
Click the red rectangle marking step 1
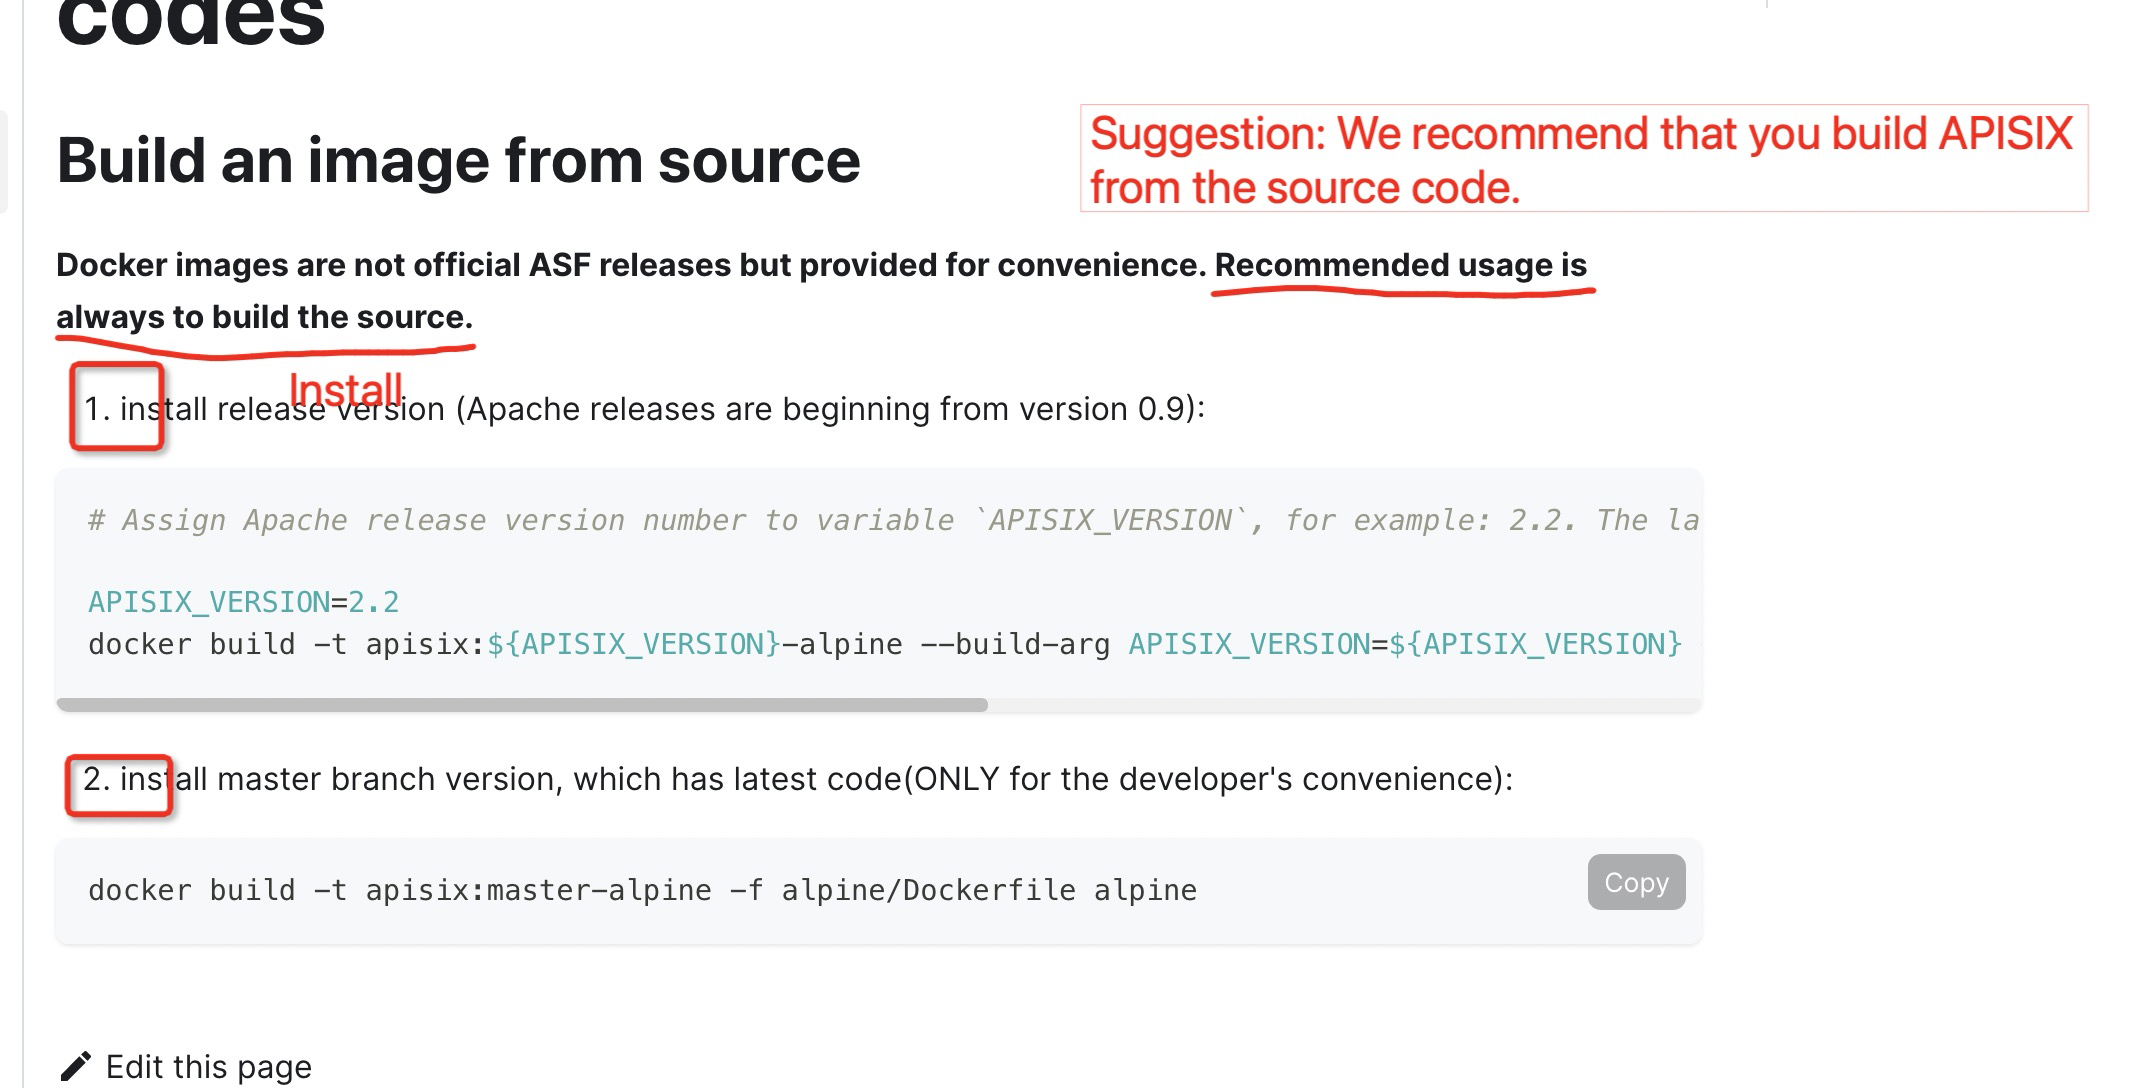(116, 407)
